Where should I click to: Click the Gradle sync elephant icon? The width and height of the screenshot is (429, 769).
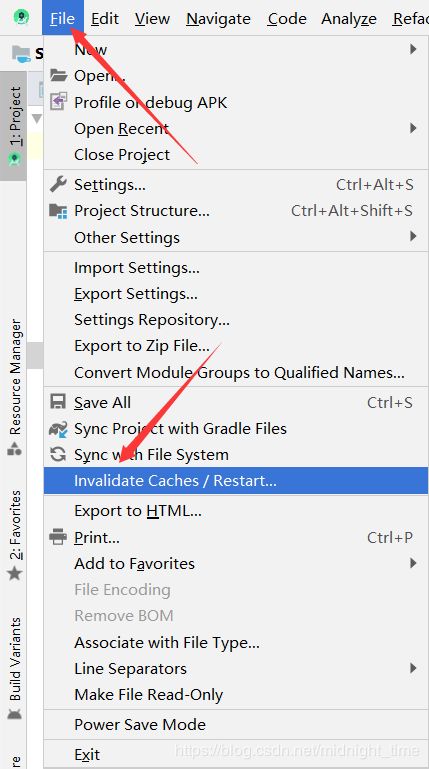(58, 429)
